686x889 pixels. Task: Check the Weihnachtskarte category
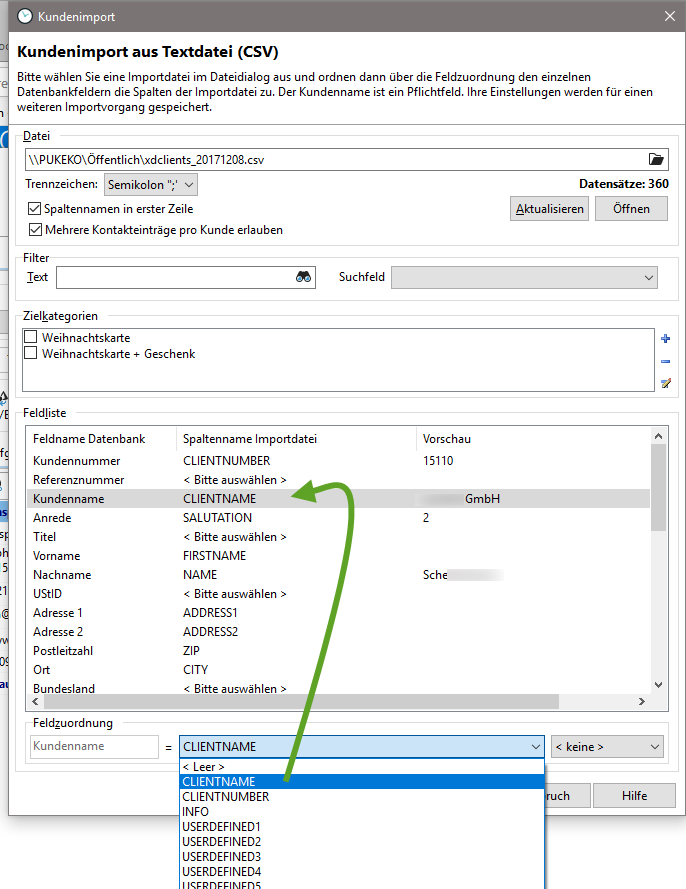coord(31,338)
